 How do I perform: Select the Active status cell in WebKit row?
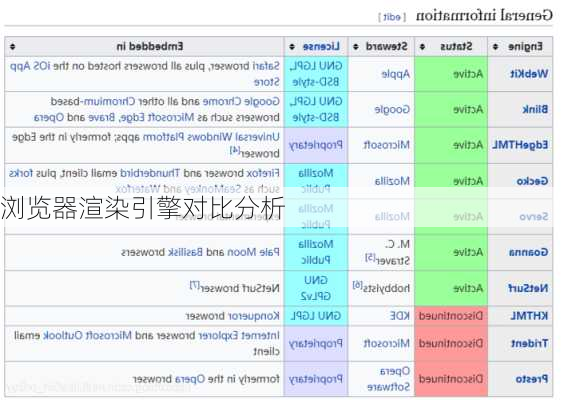(x=451, y=74)
